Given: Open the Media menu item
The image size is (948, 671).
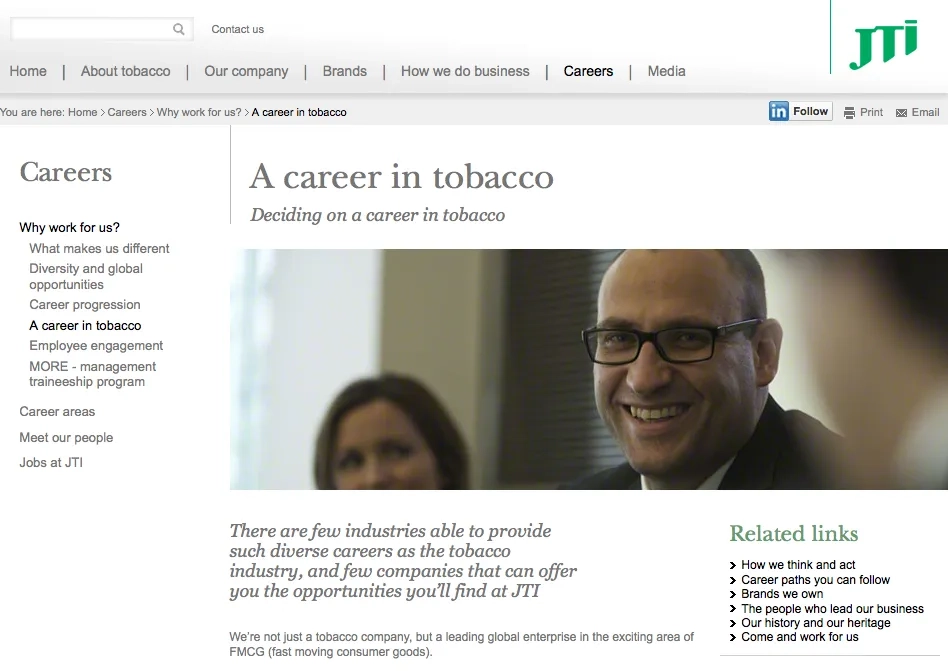Looking at the screenshot, I should click(x=666, y=71).
